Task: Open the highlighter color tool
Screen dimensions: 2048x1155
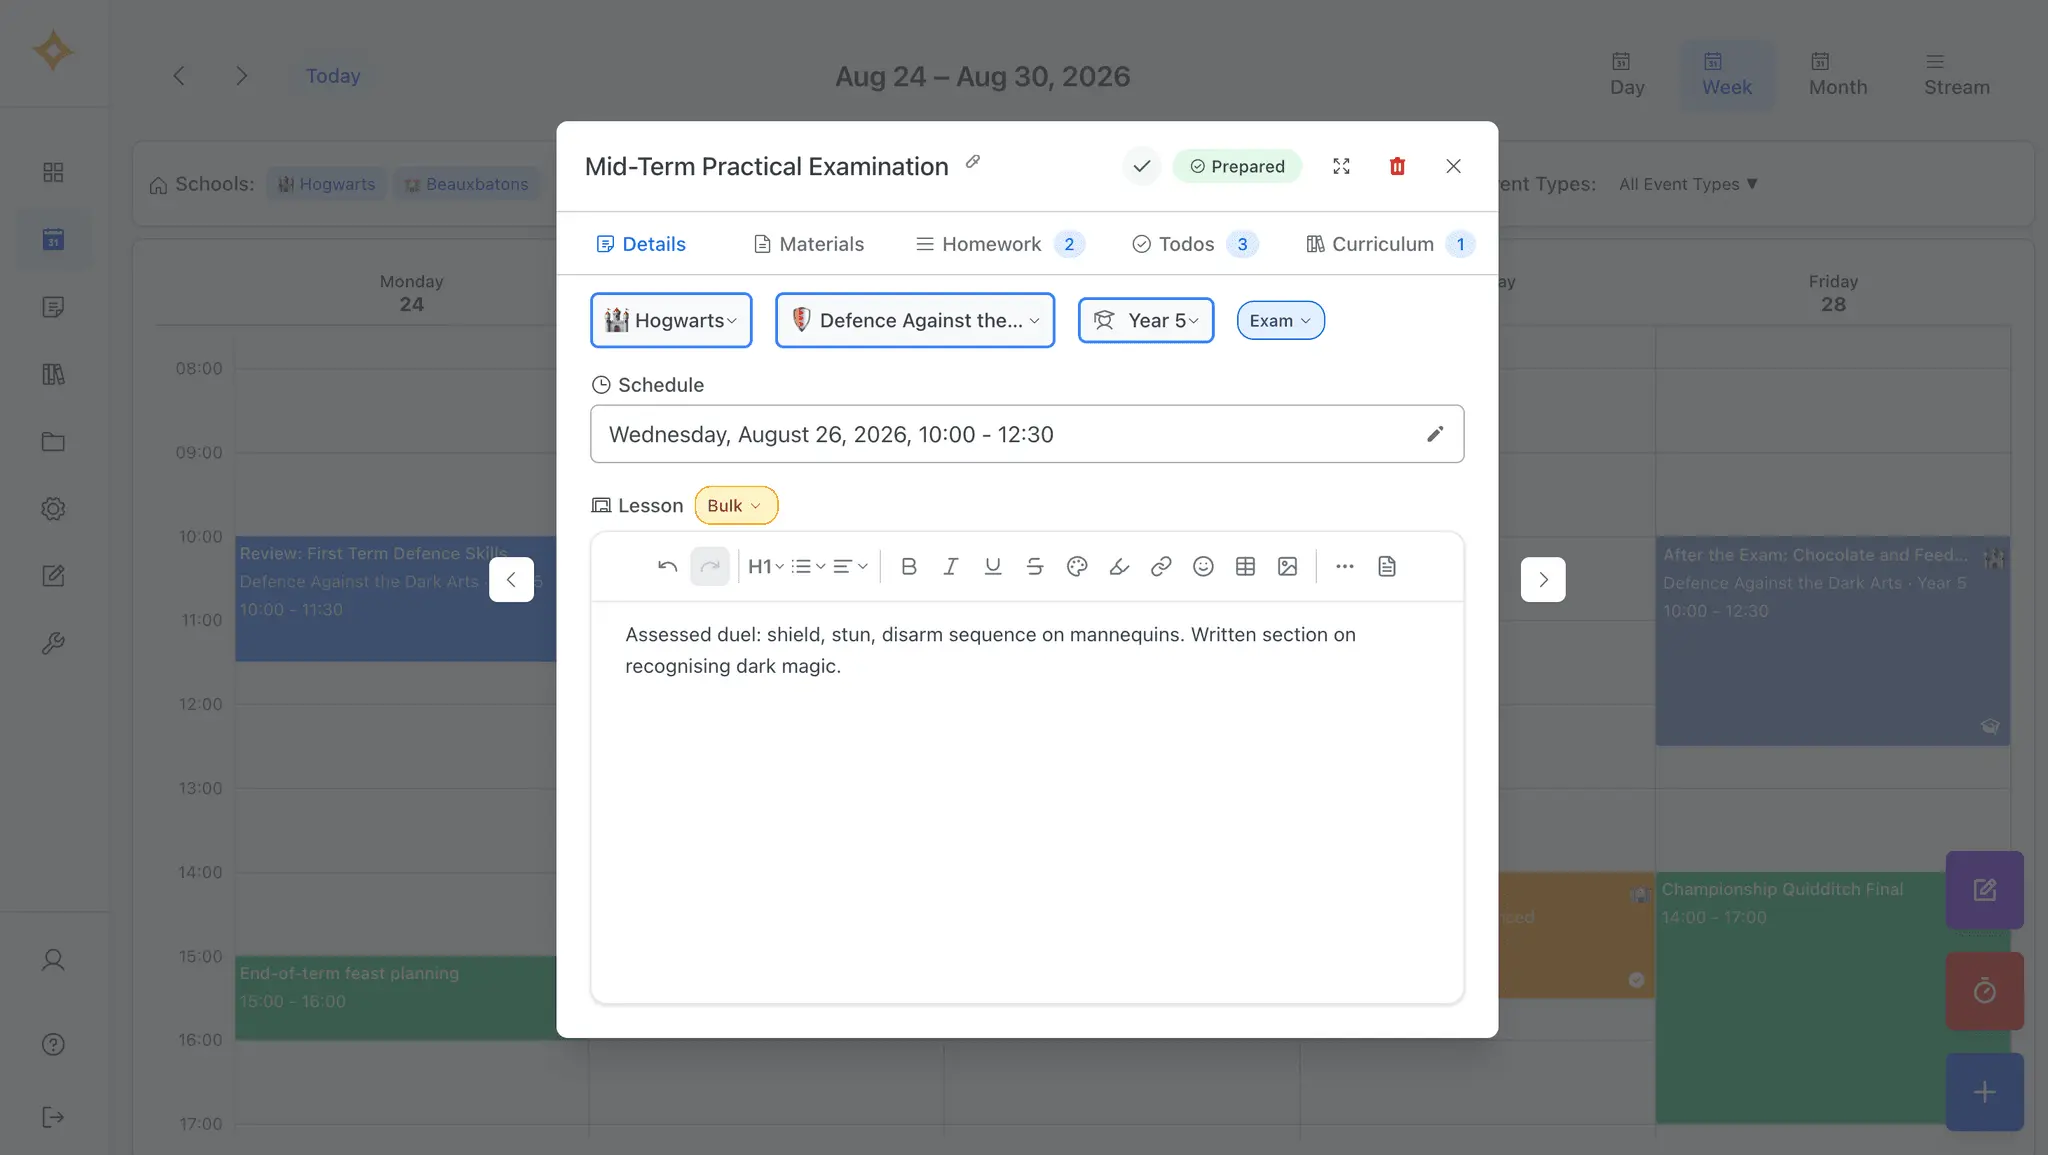Action: tap(1119, 567)
